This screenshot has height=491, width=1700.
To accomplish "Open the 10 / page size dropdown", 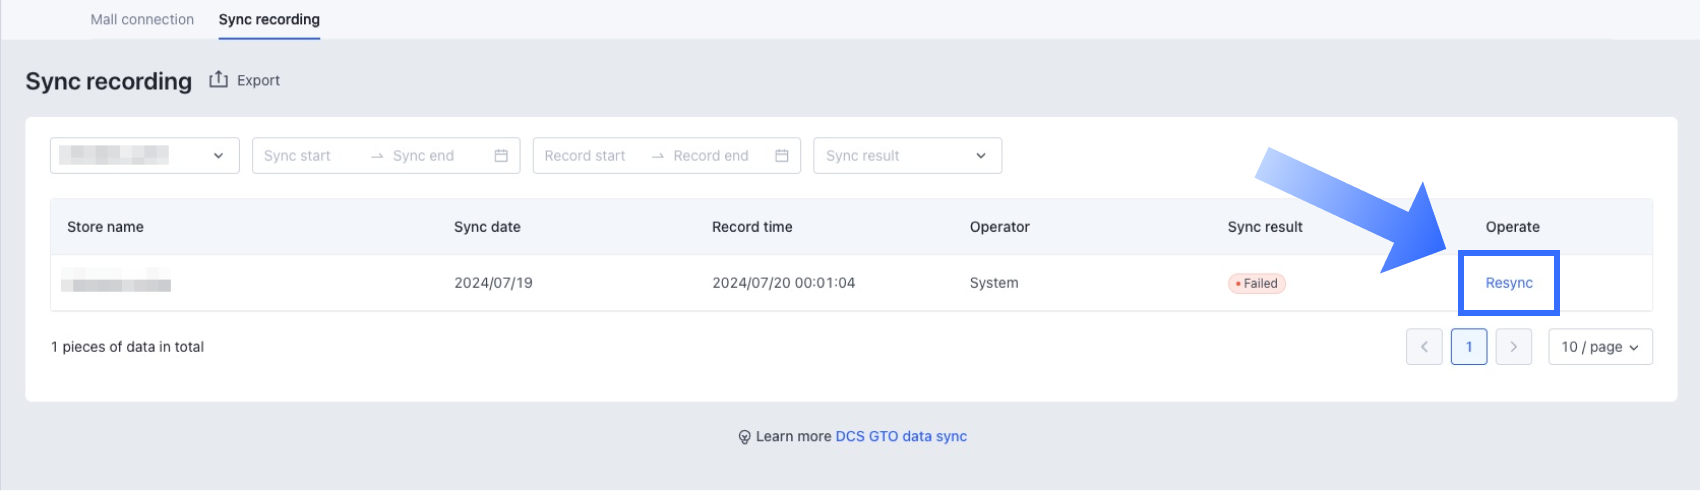I will (x=1600, y=347).
